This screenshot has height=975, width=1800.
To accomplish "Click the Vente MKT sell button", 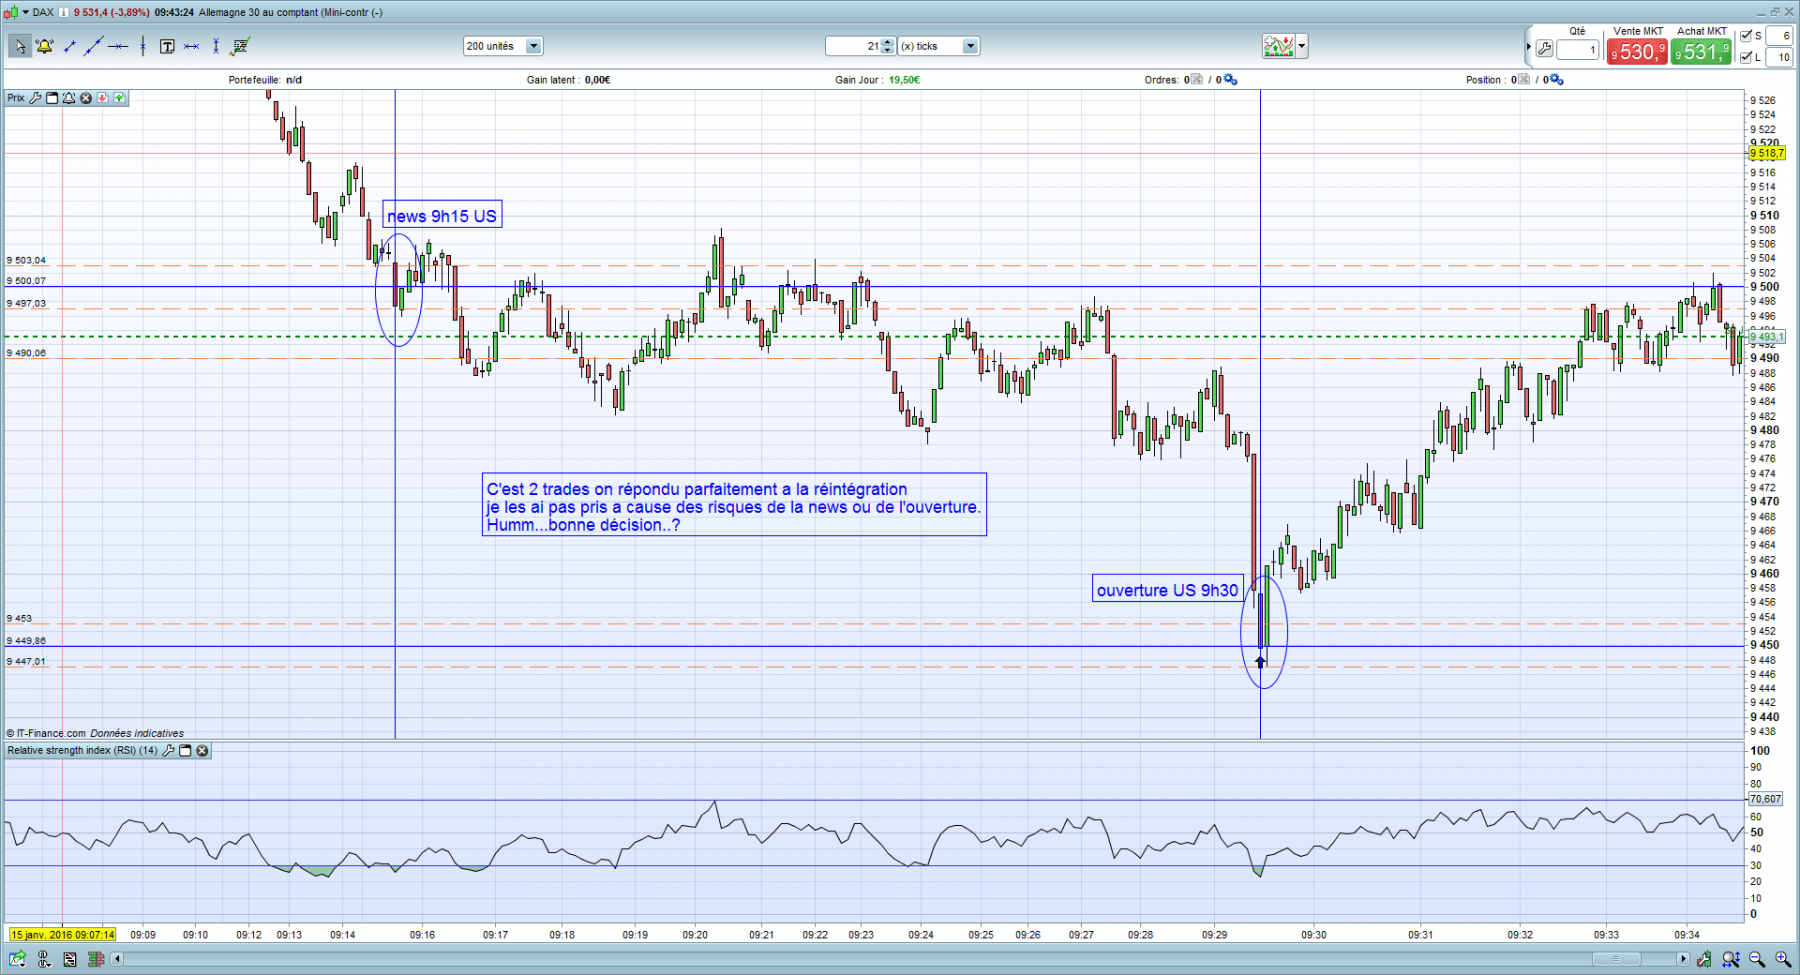I will (x=1637, y=52).
